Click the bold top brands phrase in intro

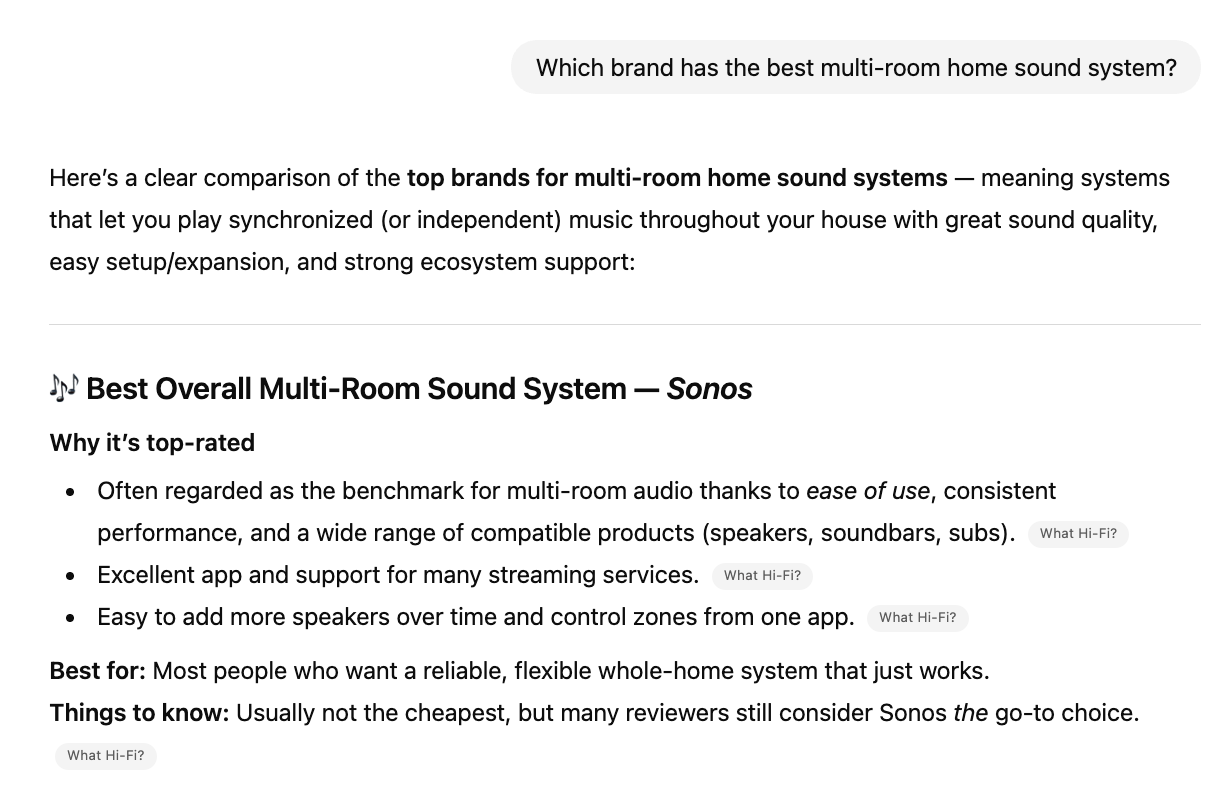[x=676, y=178]
